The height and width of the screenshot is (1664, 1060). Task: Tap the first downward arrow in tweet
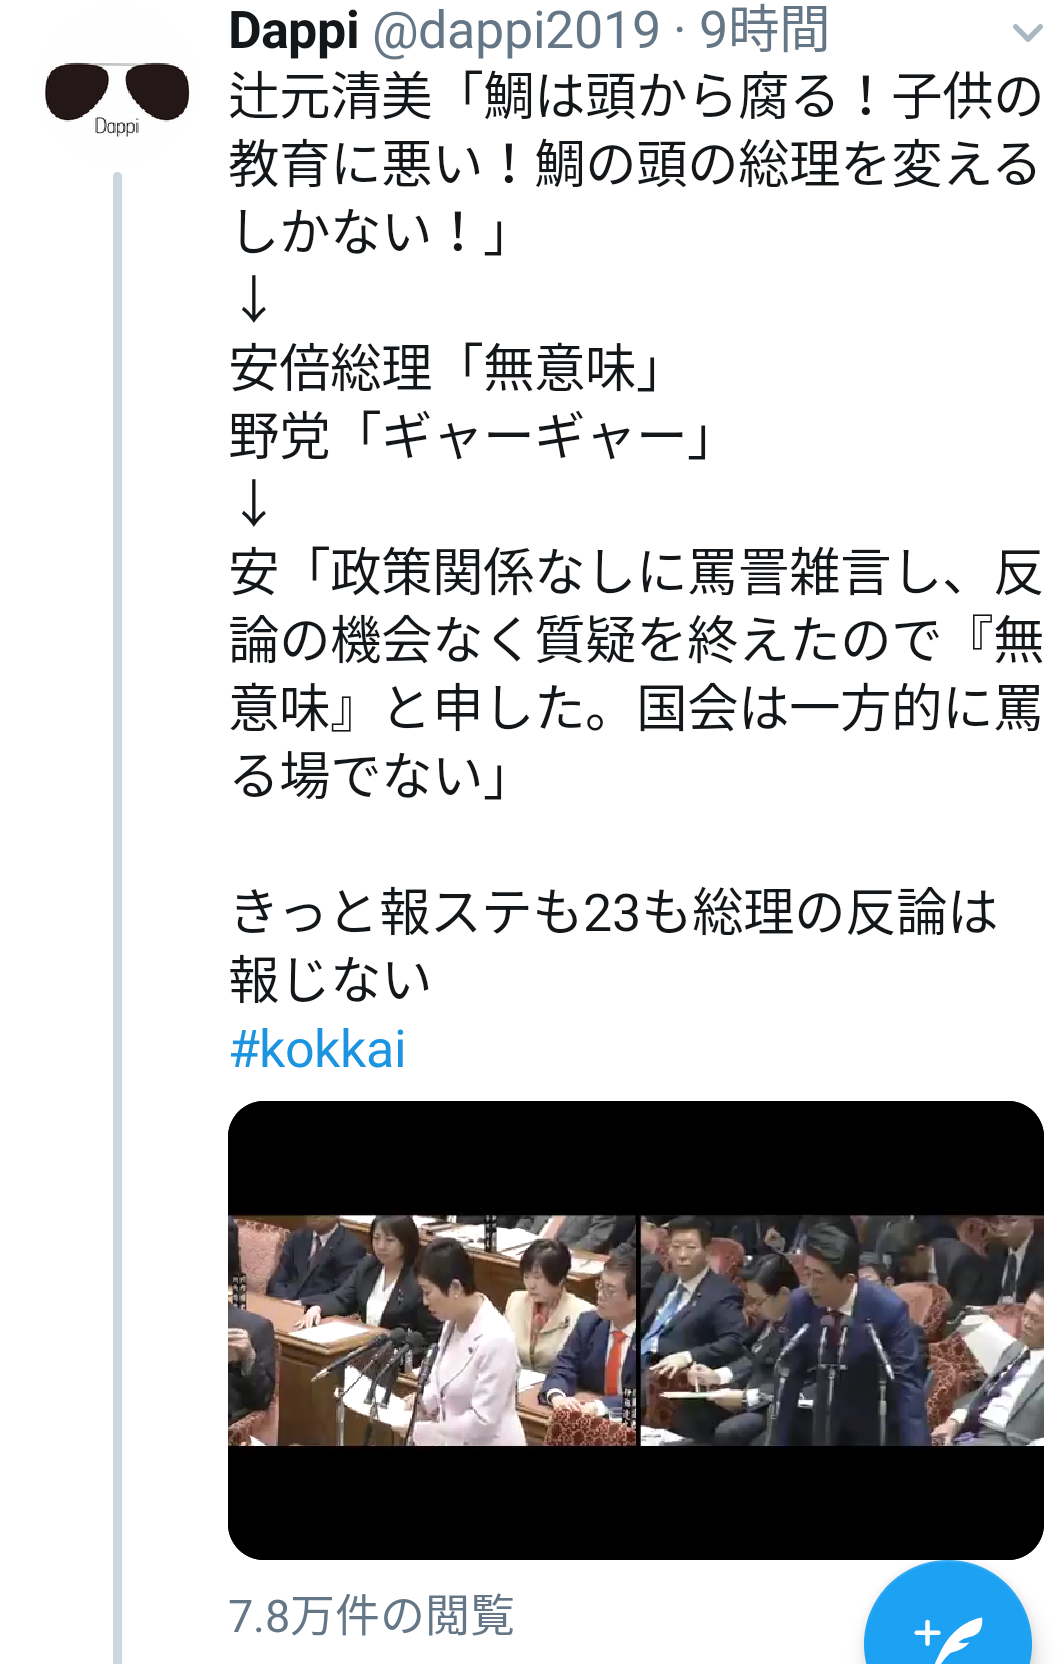(x=254, y=299)
